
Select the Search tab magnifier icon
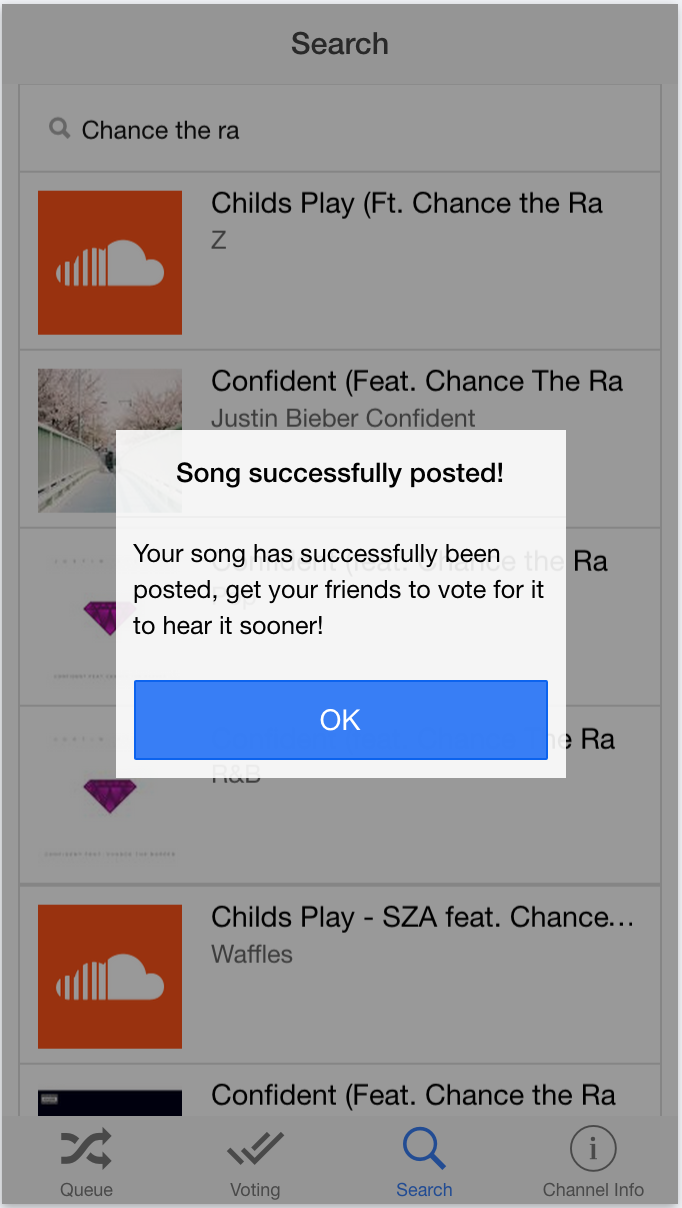coord(424,1151)
